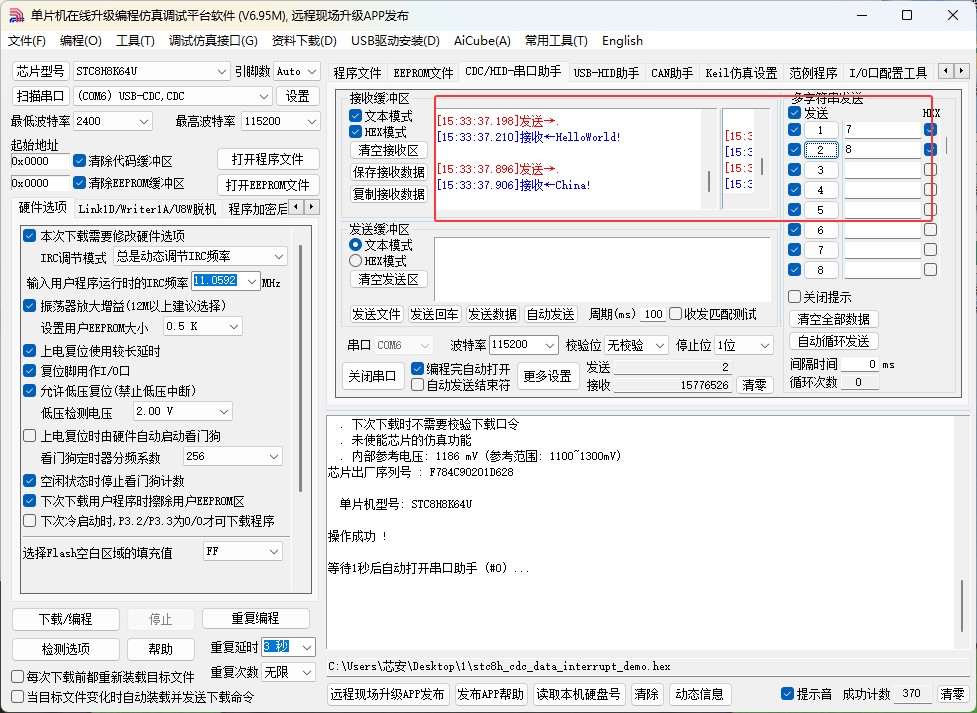Image resolution: width=977 pixels, height=713 pixels.
Task: Expand the (COM6) USB-CDC serial port dropdown
Action: click(x=264, y=97)
